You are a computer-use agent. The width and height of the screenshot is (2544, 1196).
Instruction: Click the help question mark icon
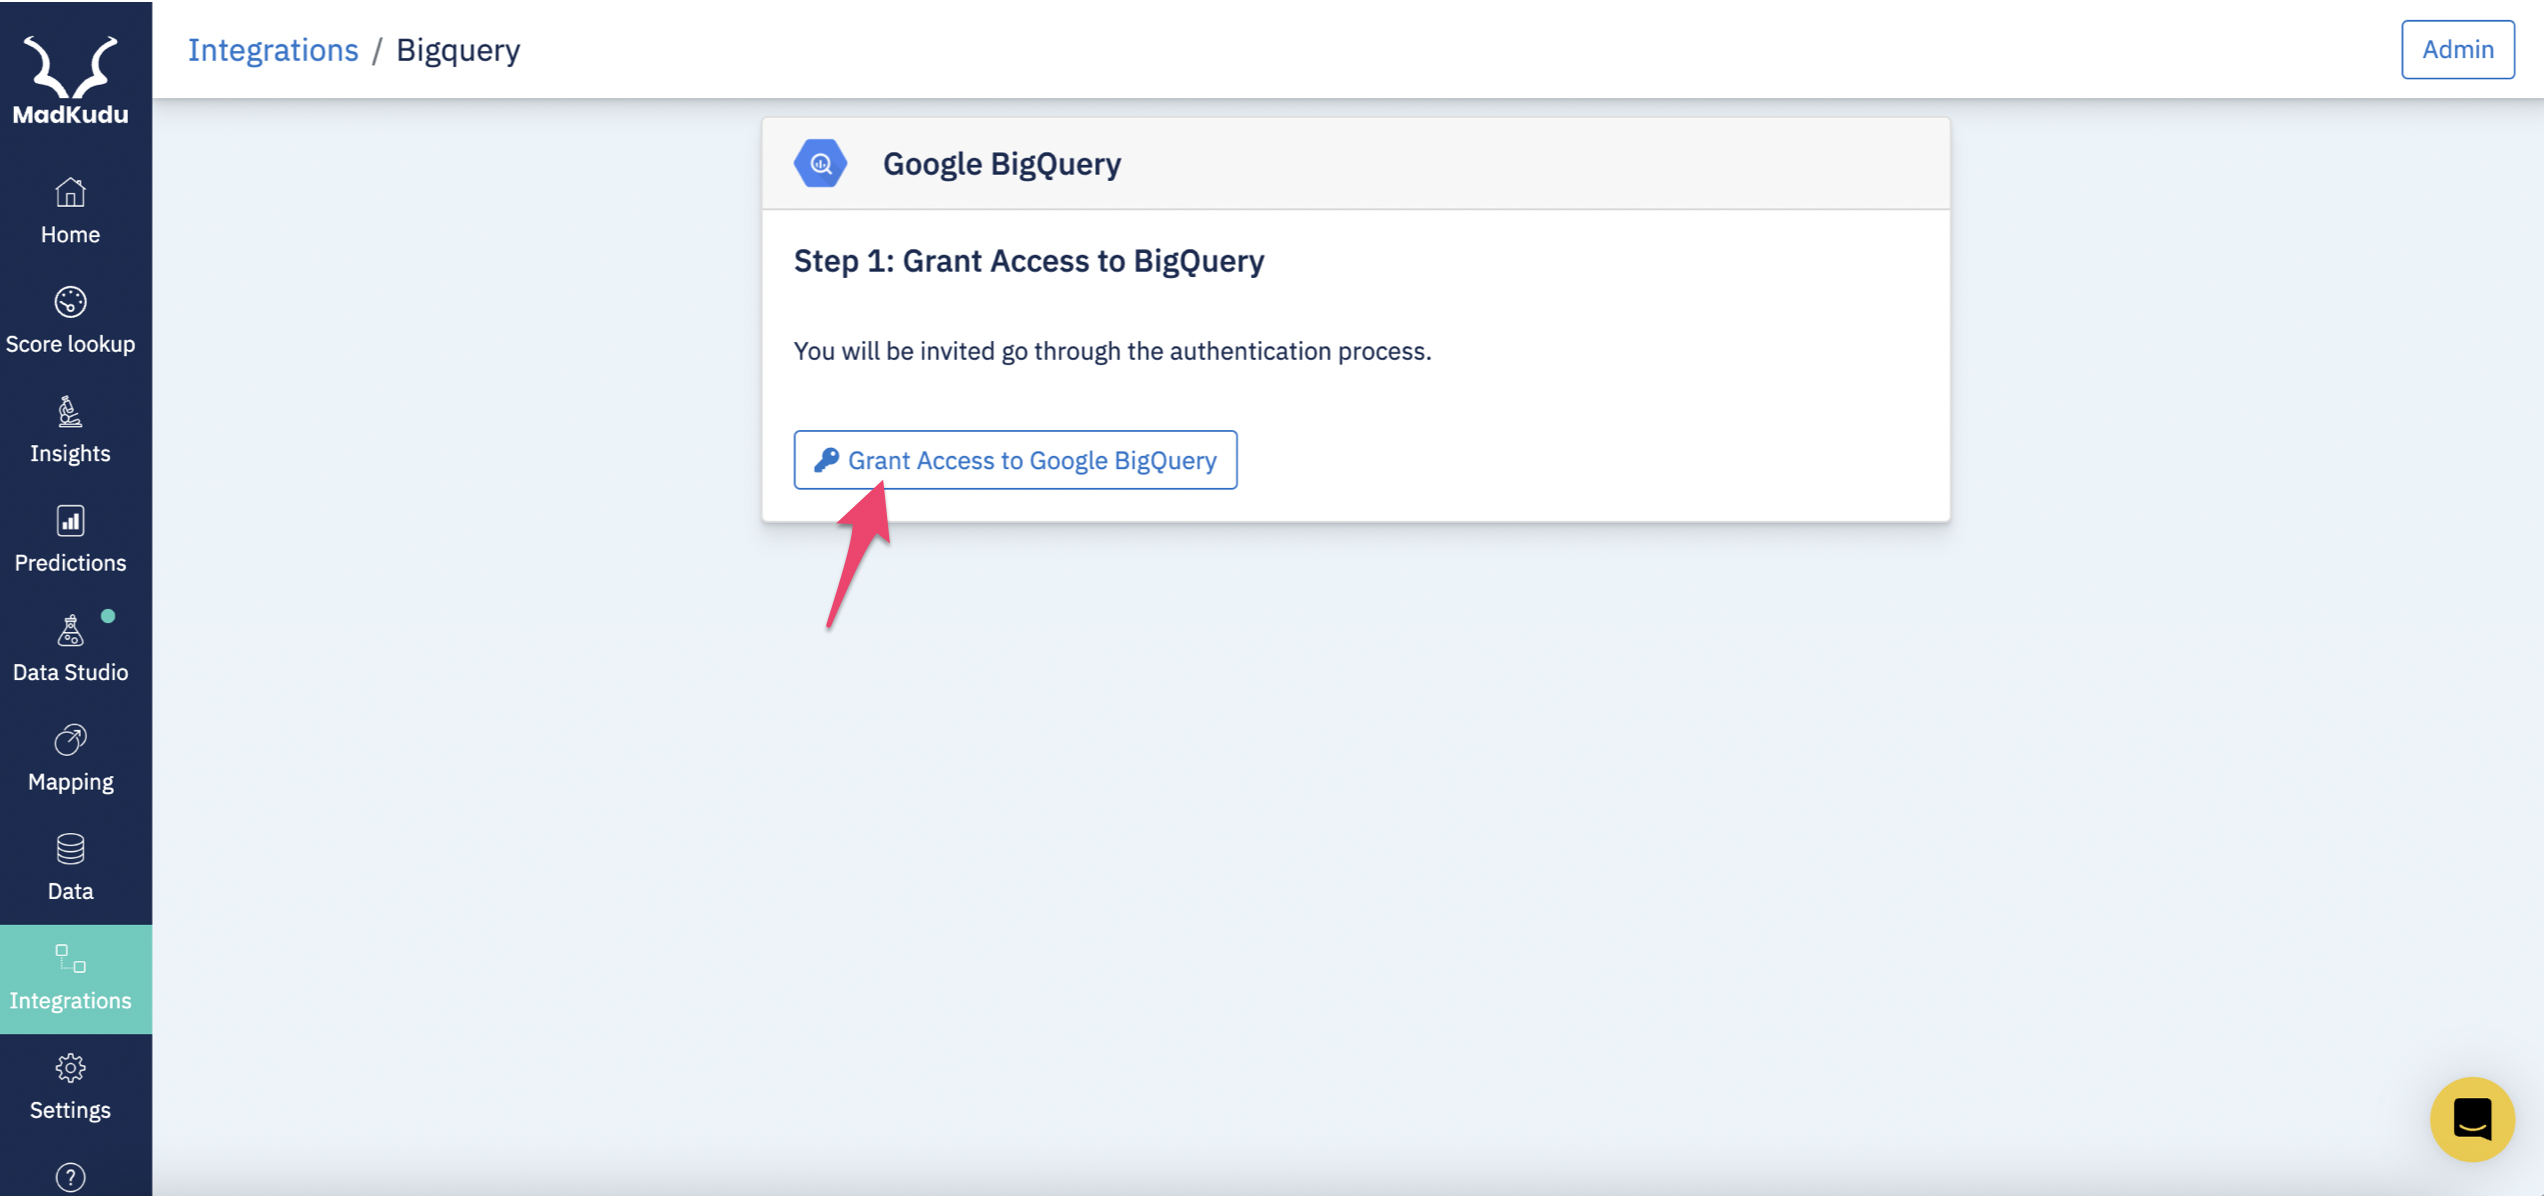click(70, 1177)
